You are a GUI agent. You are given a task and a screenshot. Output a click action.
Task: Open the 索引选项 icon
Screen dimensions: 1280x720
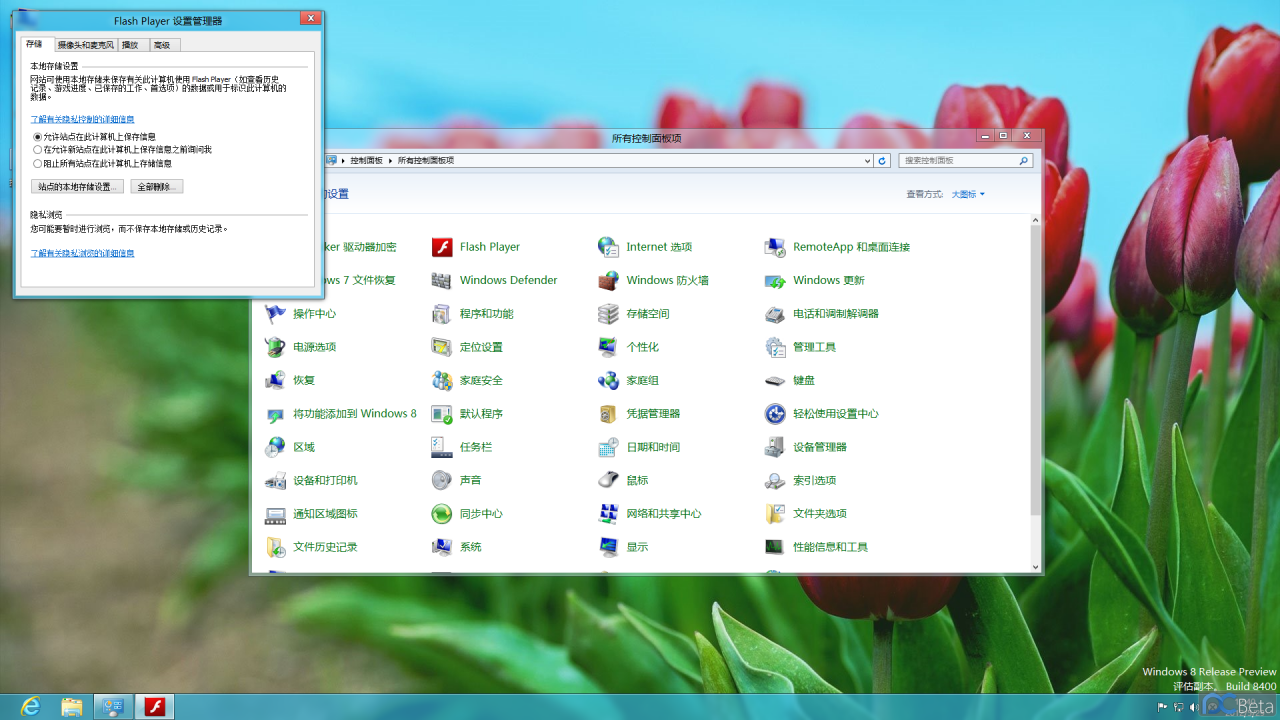point(775,480)
